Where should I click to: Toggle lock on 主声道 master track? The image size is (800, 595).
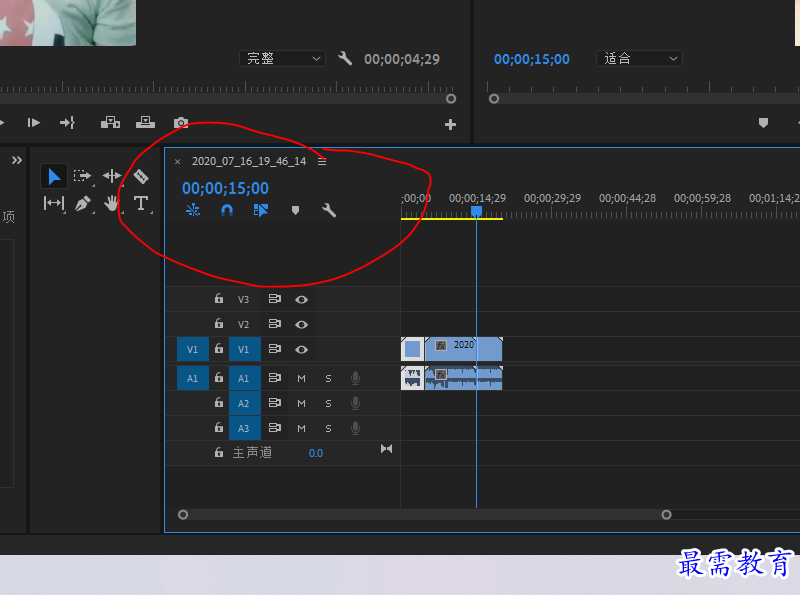(x=219, y=452)
